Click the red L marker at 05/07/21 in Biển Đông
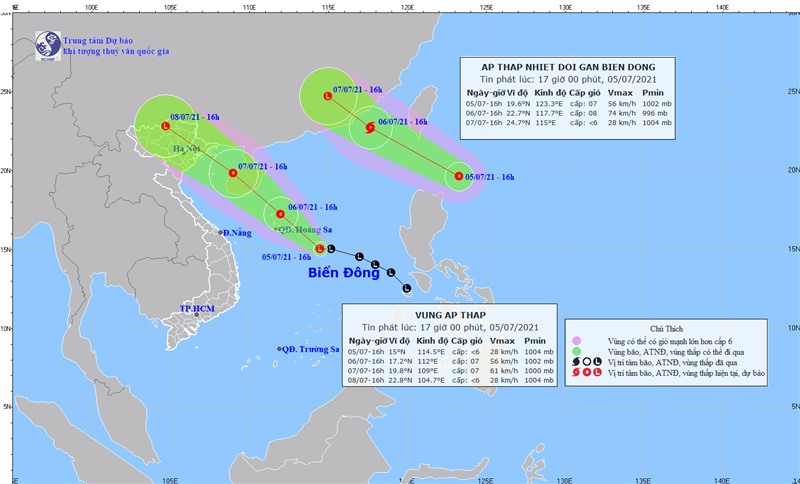This screenshot has height=484, width=800. pyautogui.click(x=320, y=249)
